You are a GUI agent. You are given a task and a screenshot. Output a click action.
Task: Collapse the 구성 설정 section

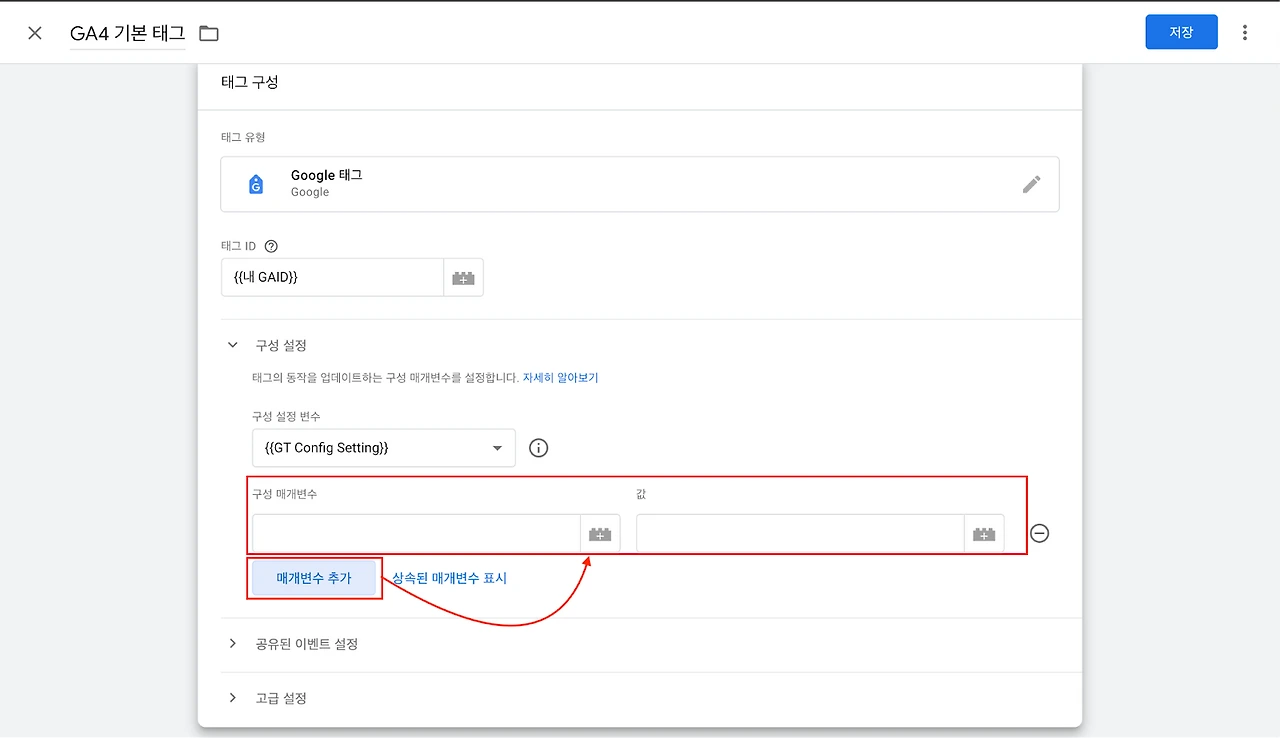(233, 345)
